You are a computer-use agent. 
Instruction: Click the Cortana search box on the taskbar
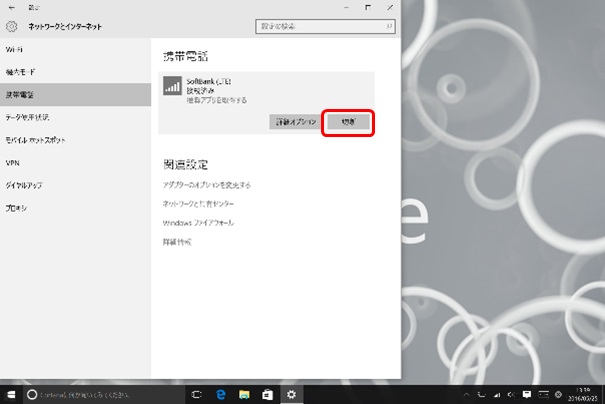(x=104, y=394)
